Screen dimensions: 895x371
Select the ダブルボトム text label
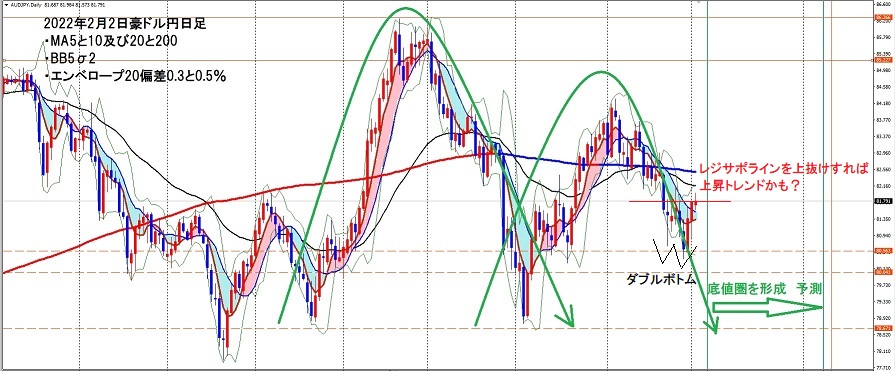(x=662, y=279)
